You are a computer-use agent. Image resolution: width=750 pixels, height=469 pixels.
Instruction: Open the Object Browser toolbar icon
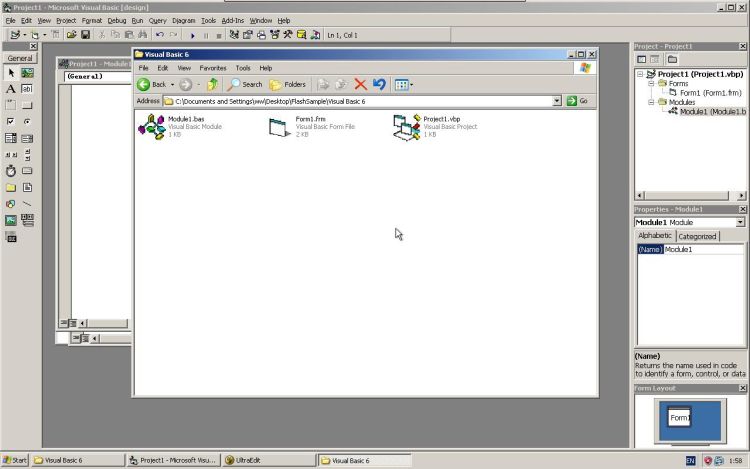pos(275,34)
